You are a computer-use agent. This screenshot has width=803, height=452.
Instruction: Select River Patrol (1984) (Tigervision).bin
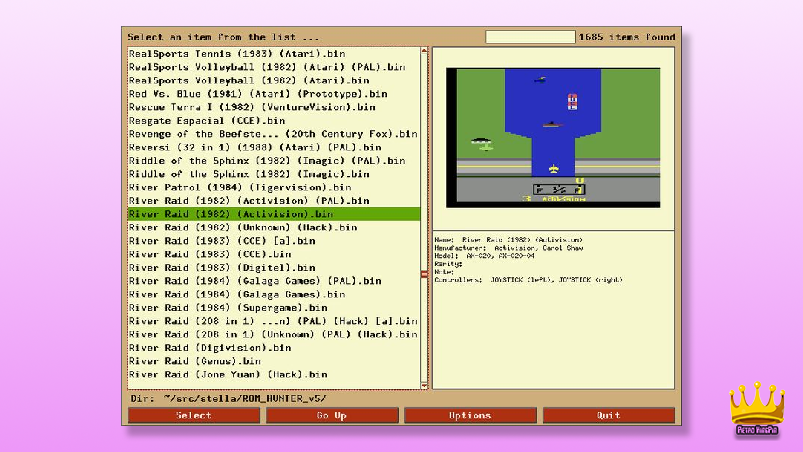[274, 187]
